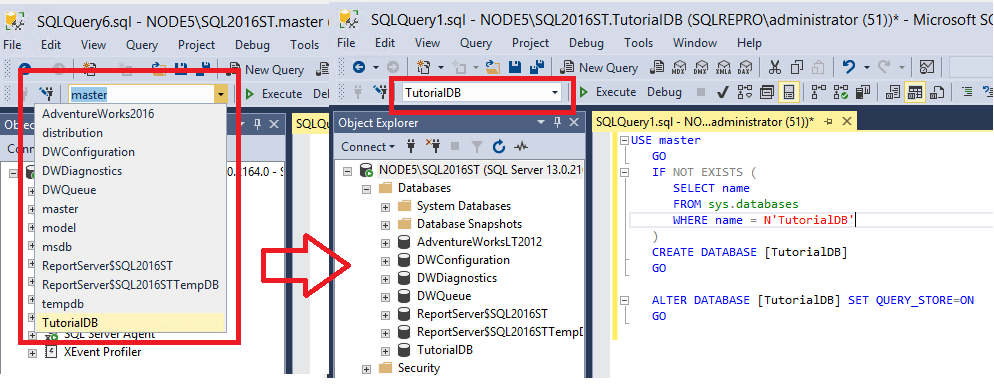Click the Undo arrow icon

click(848, 67)
